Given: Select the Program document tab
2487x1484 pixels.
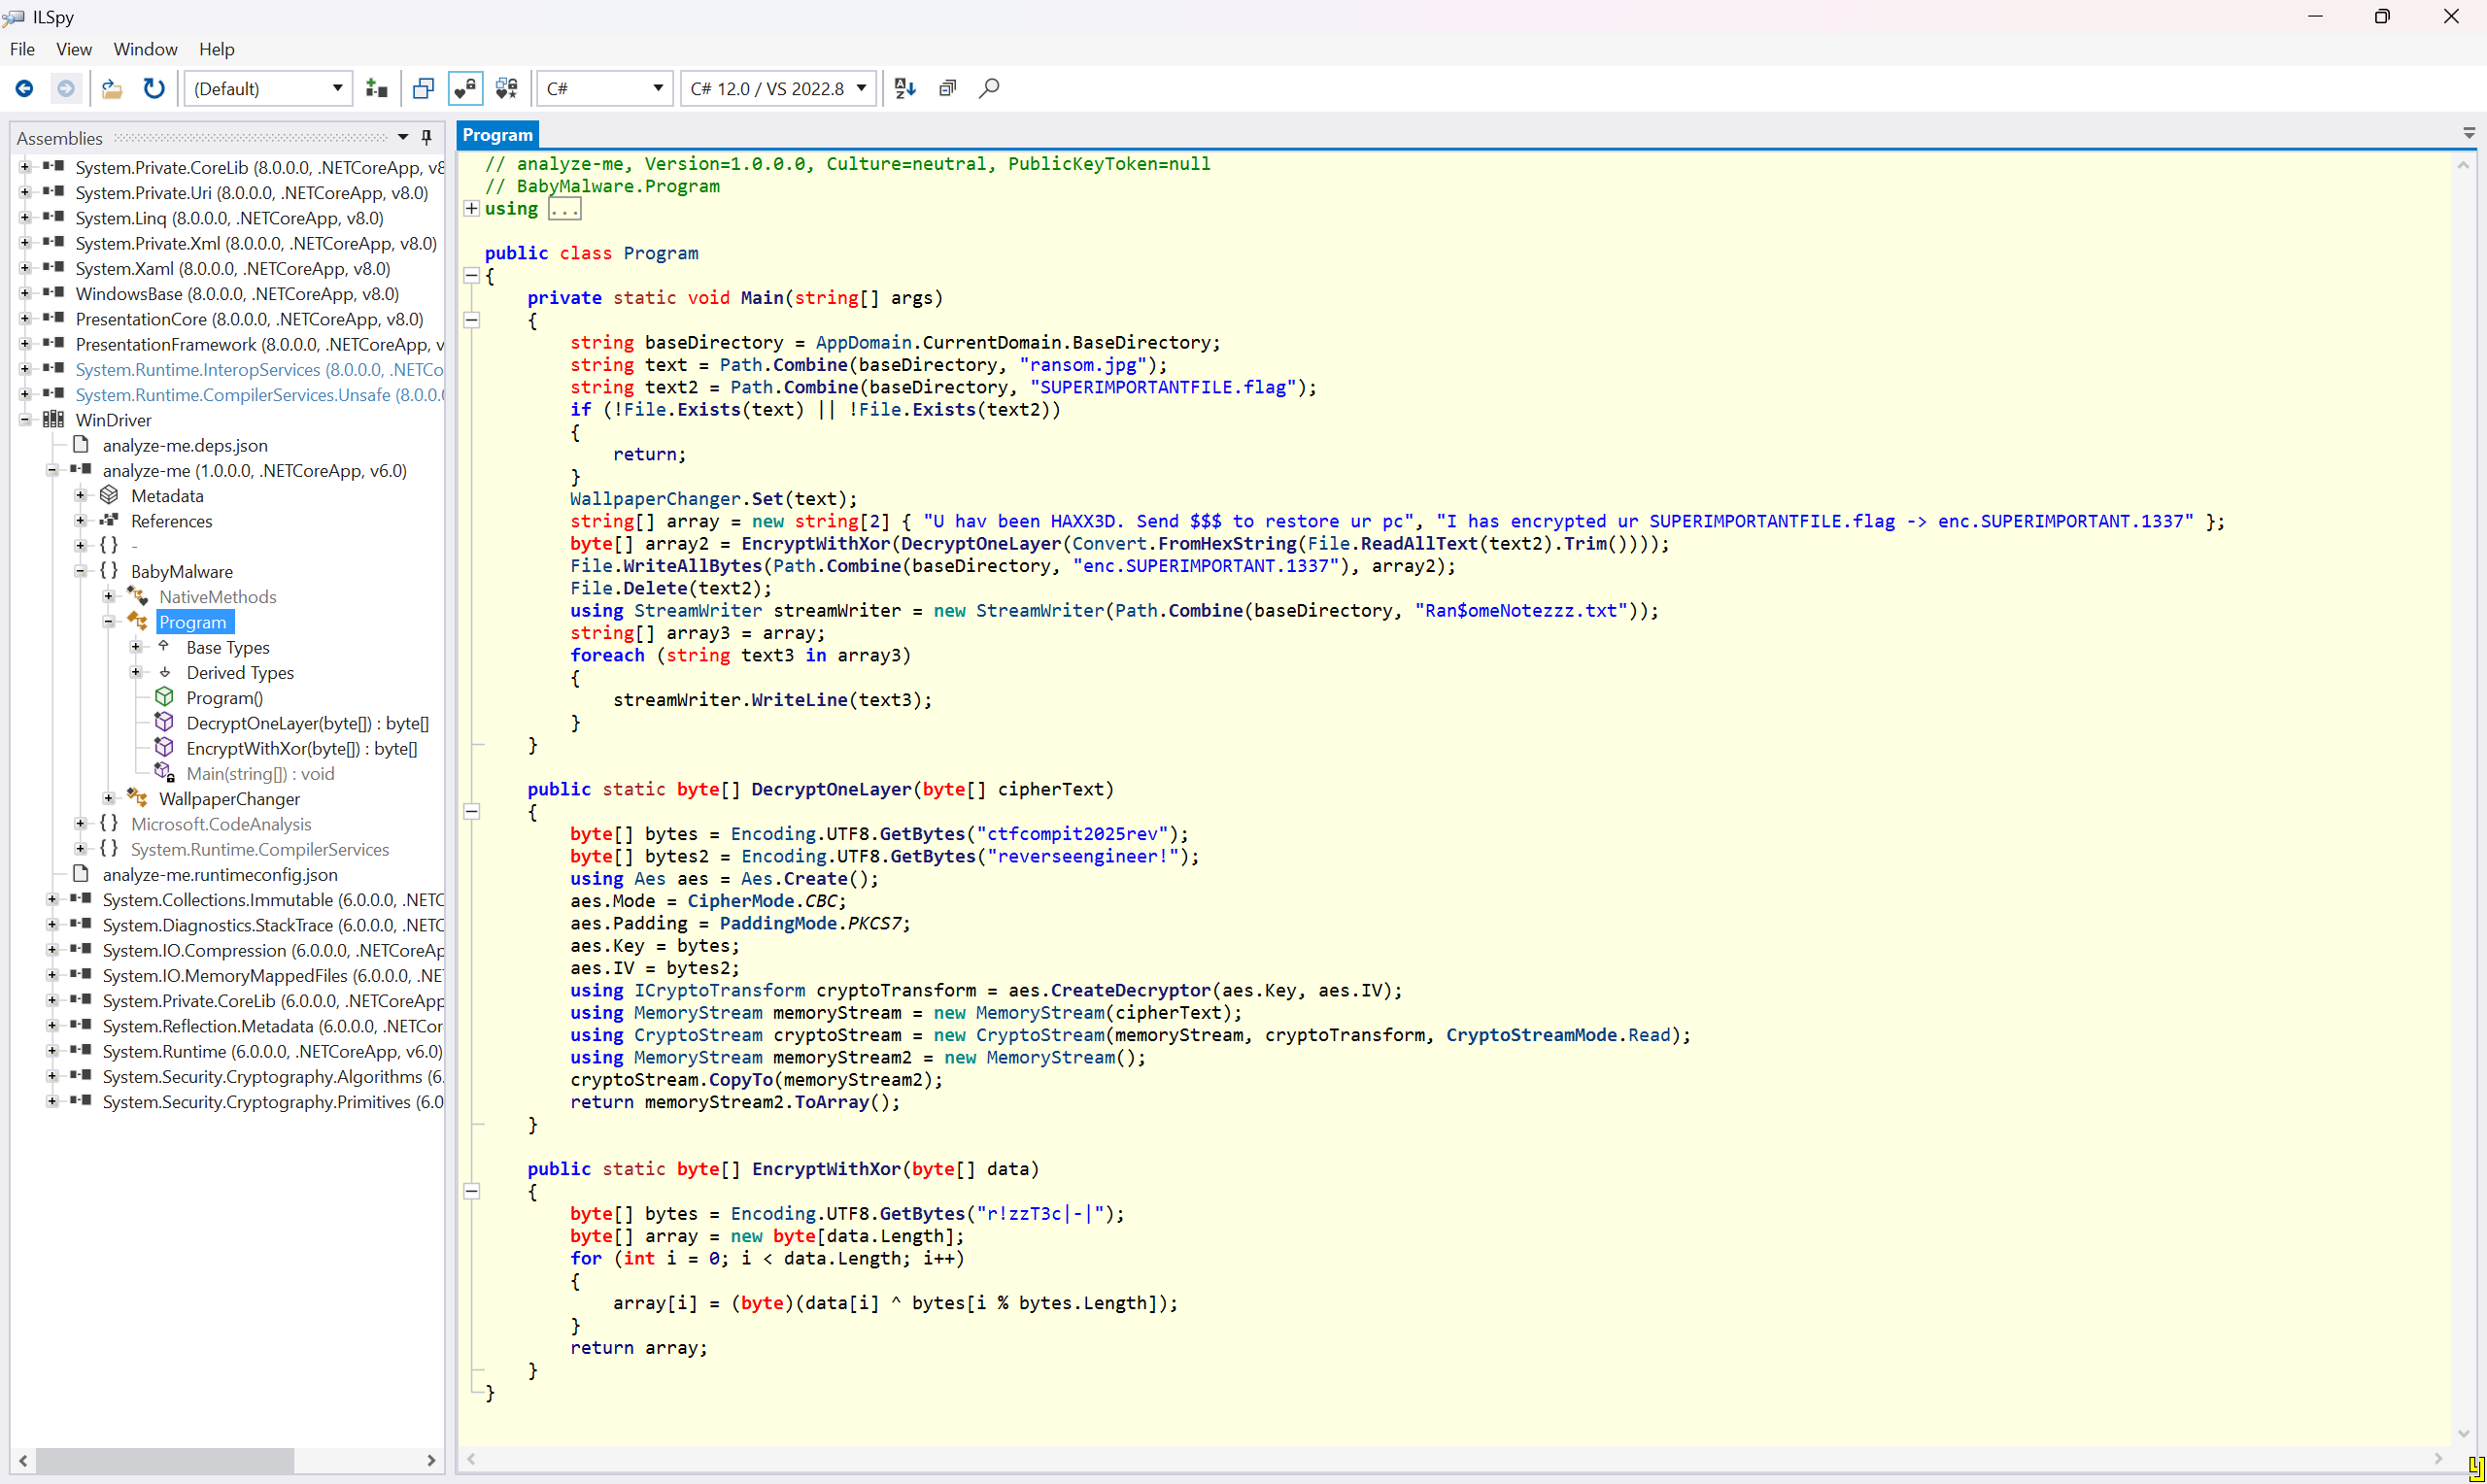Looking at the screenshot, I should pyautogui.click(x=497, y=135).
